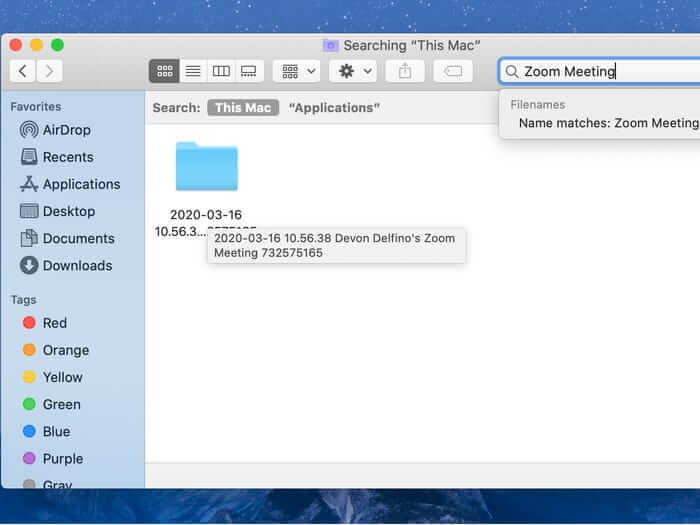Switch to gallery view
This screenshot has width=700, height=525.
pos(249,71)
